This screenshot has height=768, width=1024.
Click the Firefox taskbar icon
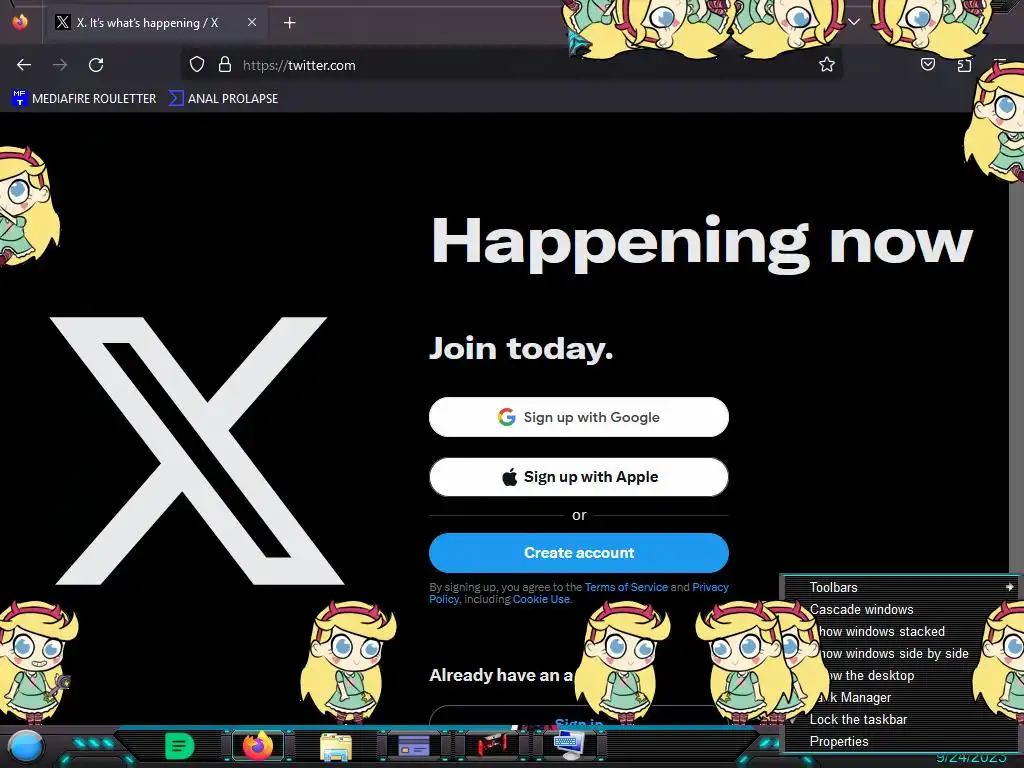coord(258,745)
